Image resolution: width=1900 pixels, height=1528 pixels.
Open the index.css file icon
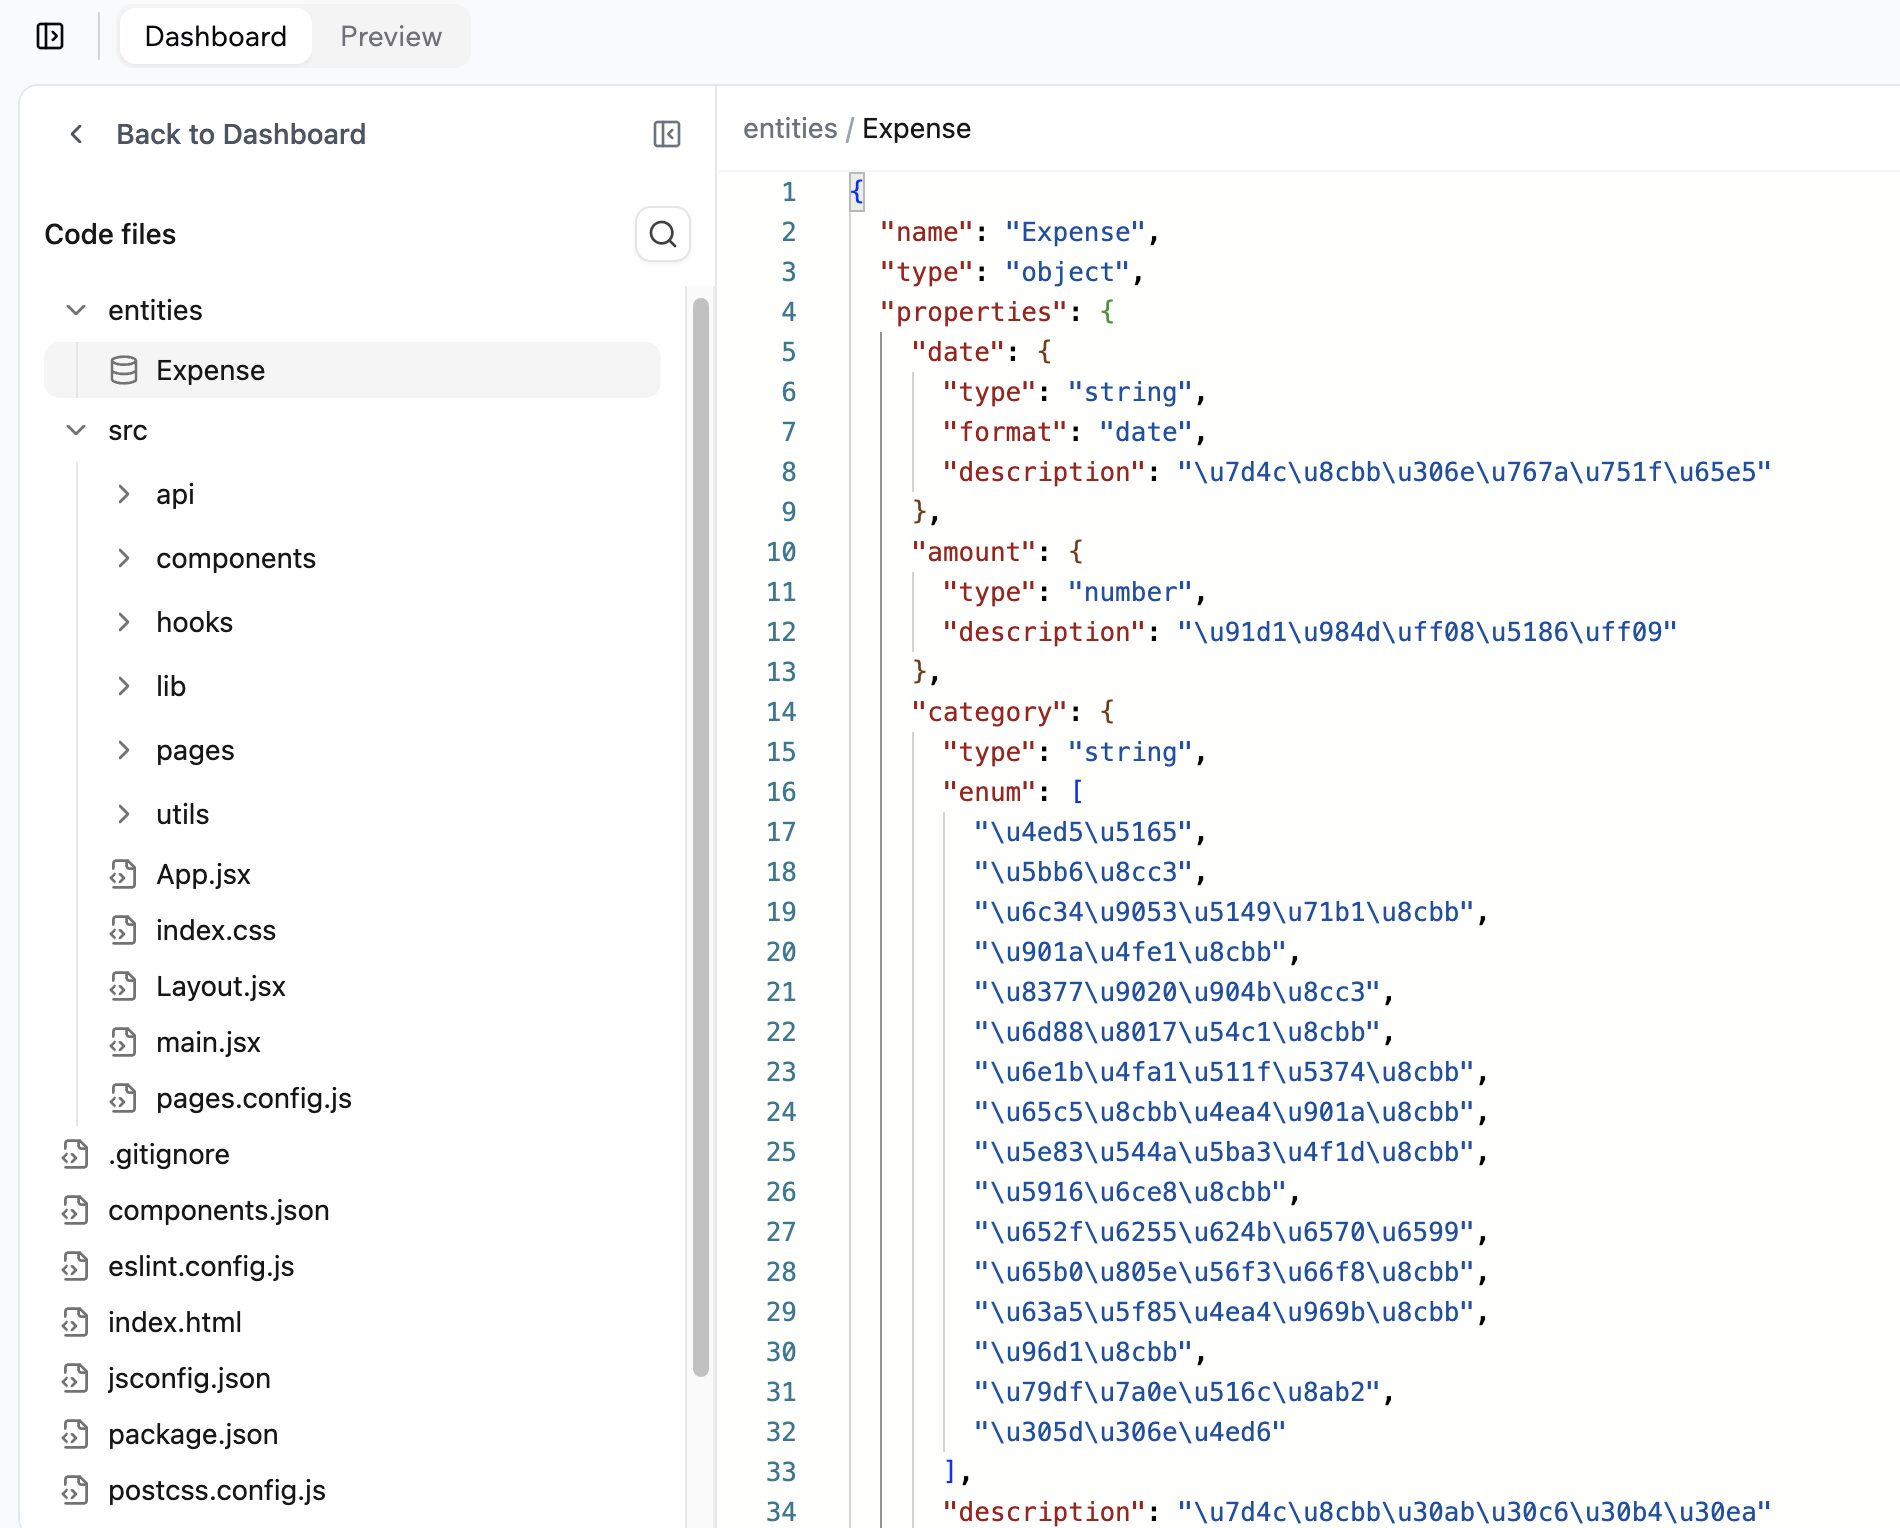[123, 930]
